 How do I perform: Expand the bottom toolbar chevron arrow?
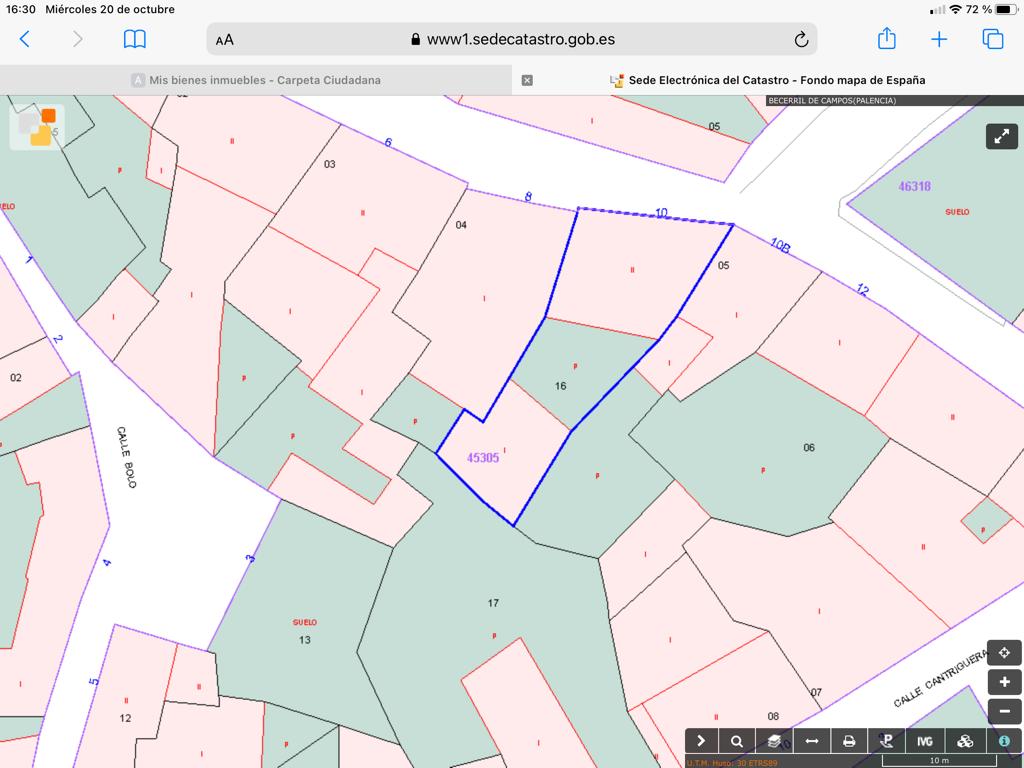tap(701, 741)
